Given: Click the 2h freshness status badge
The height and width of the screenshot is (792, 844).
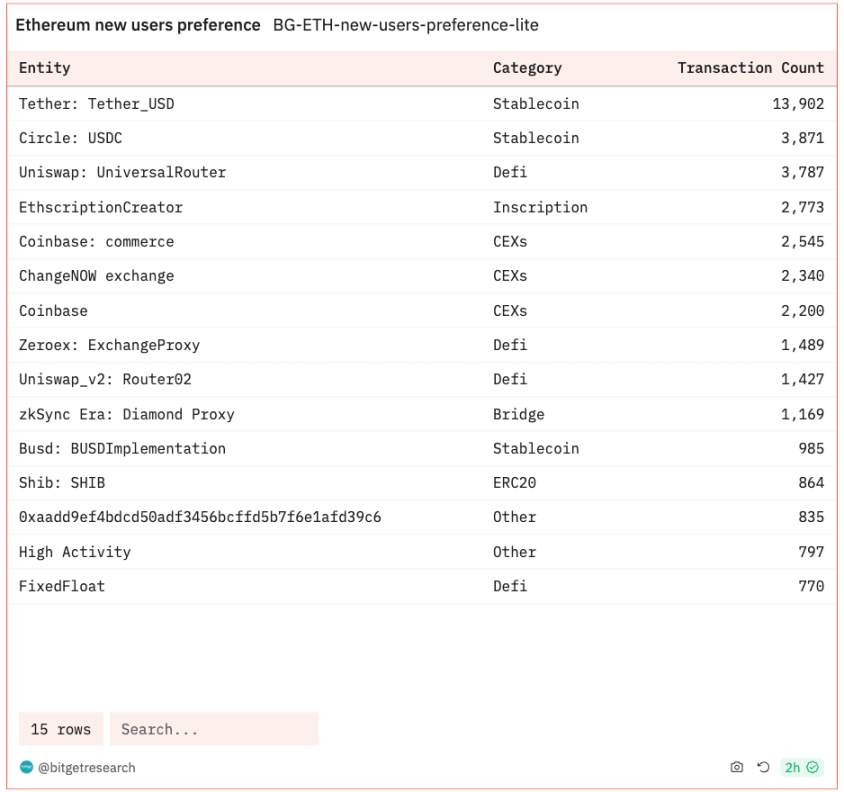Looking at the screenshot, I should (x=801, y=767).
